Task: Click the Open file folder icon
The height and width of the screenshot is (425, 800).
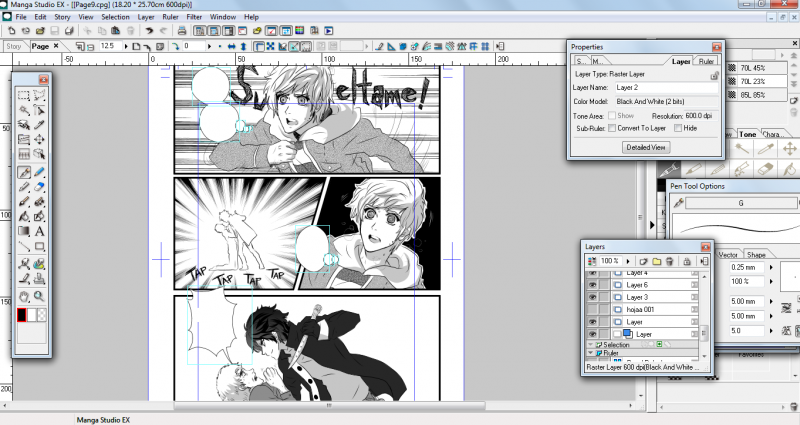Action: (x=40, y=31)
